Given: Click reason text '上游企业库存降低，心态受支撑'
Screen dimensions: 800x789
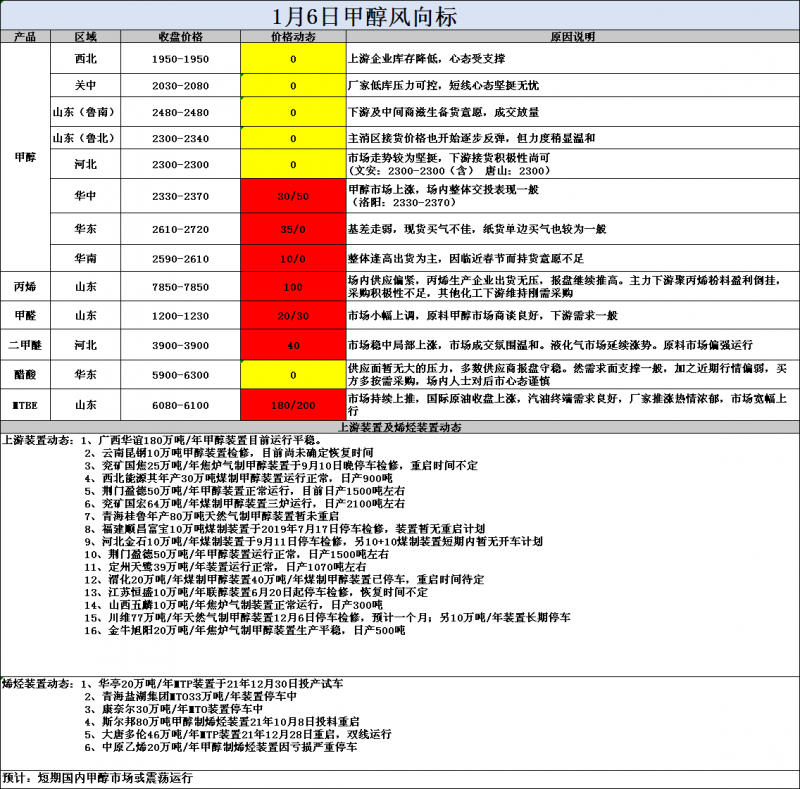Looking at the screenshot, I should point(427,59).
